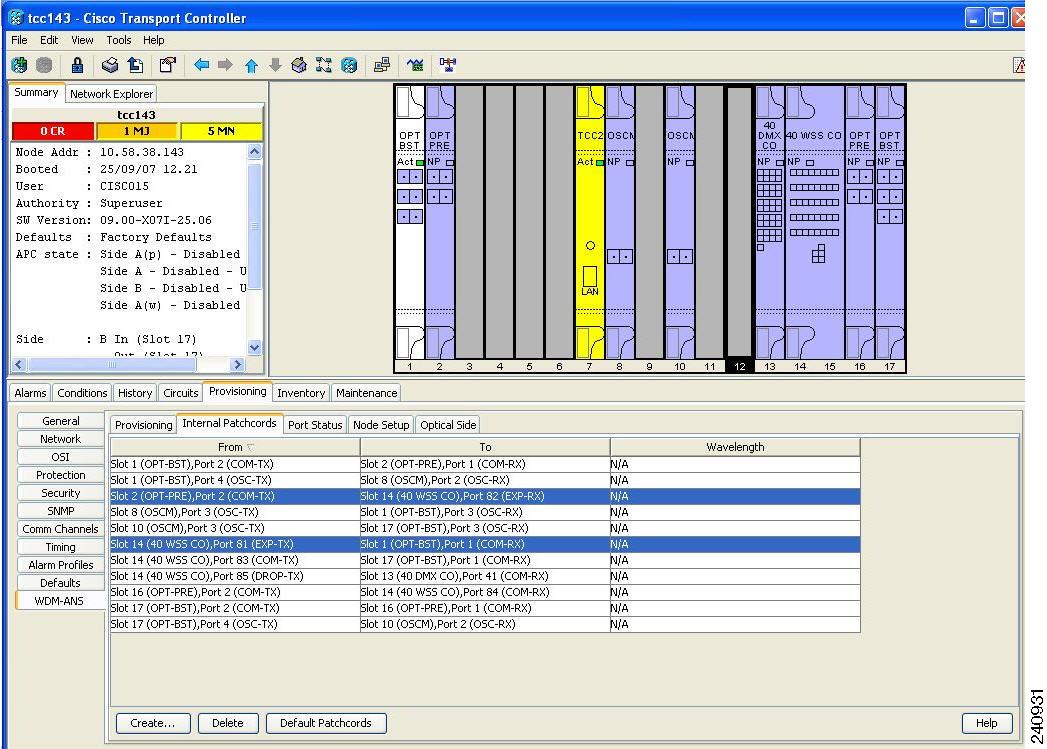
Task: Switch to the Summary tab
Action: (x=36, y=93)
